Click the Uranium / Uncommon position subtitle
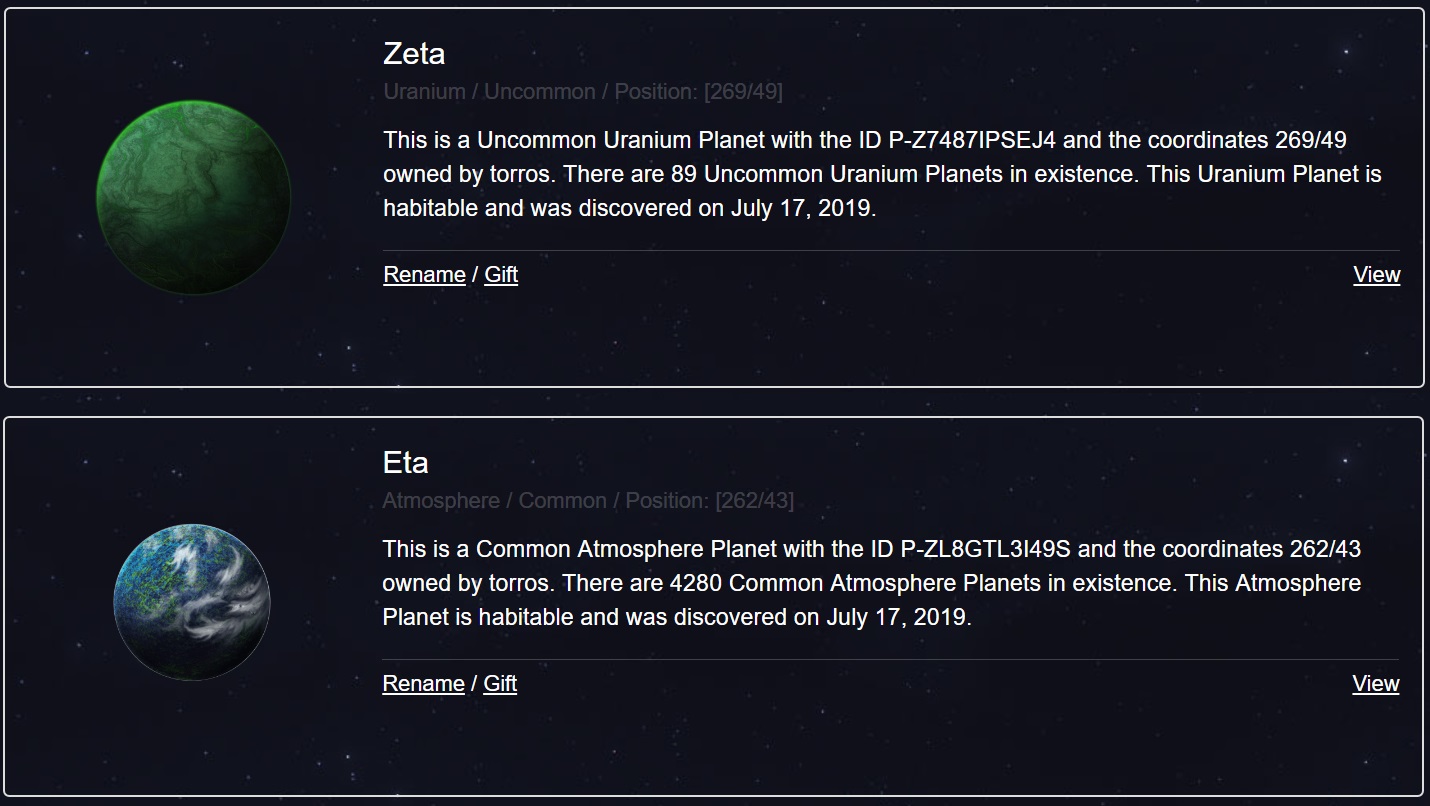This screenshot has width=1430, height=806. click(582, 92)
